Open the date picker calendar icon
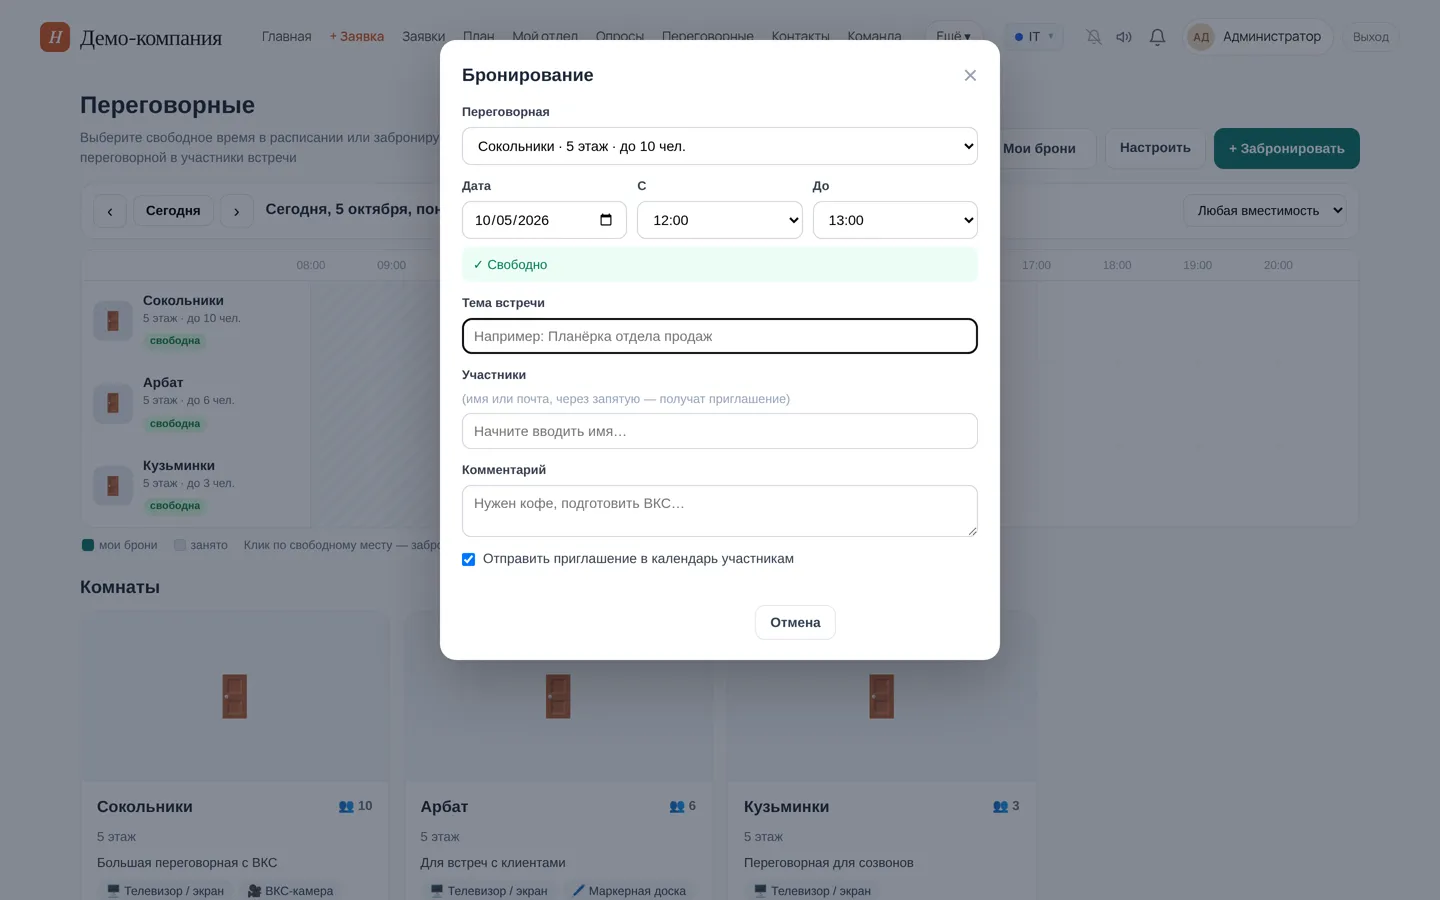 pos(606,220)
